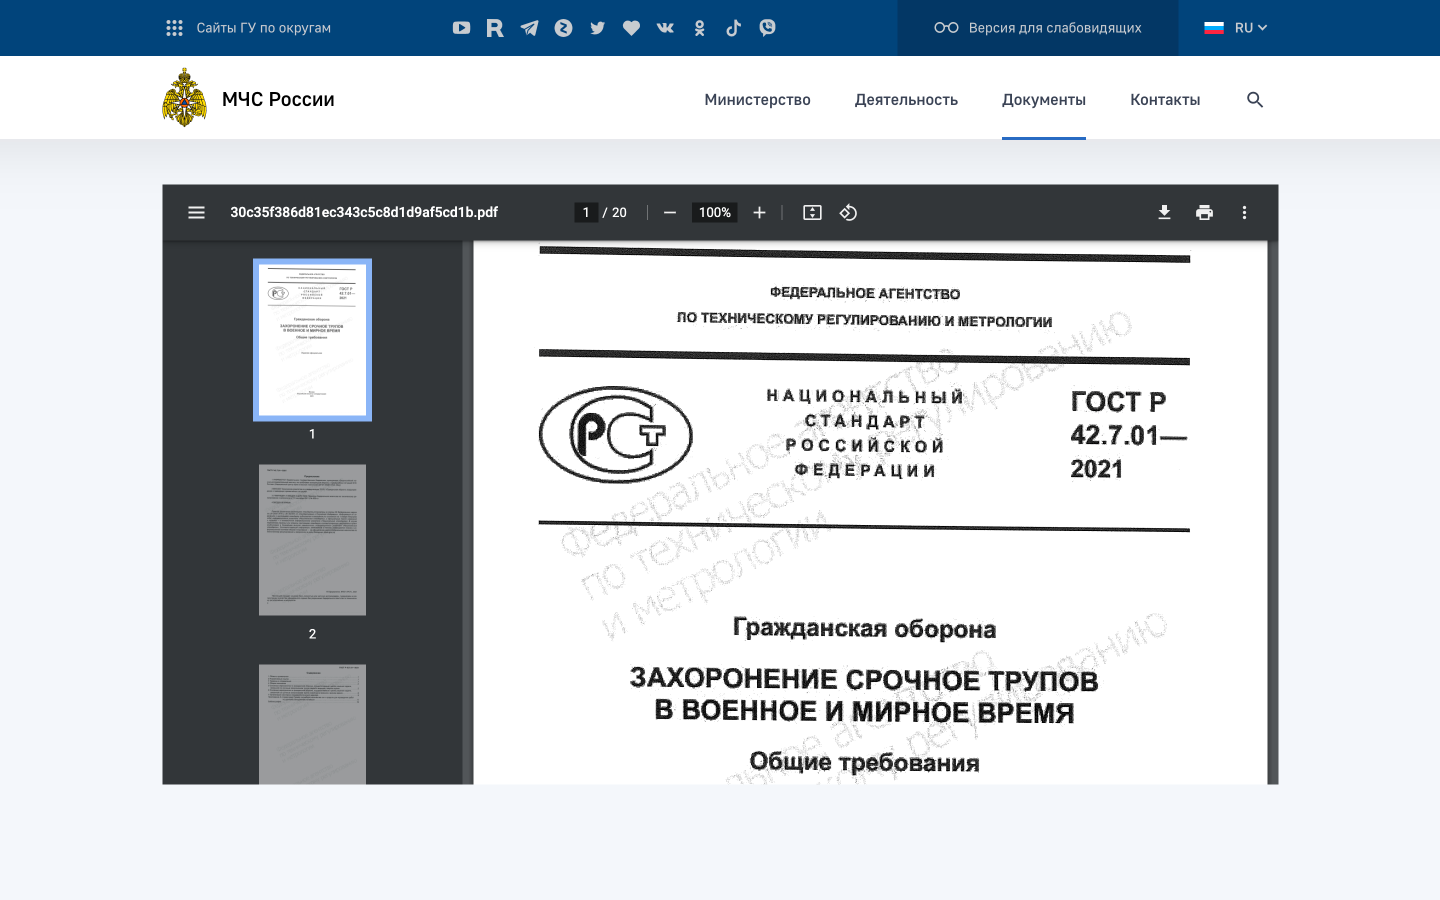Open the Odnoklassniki icon link
This screenshot has height=900, width=1440.
point(699,28)
